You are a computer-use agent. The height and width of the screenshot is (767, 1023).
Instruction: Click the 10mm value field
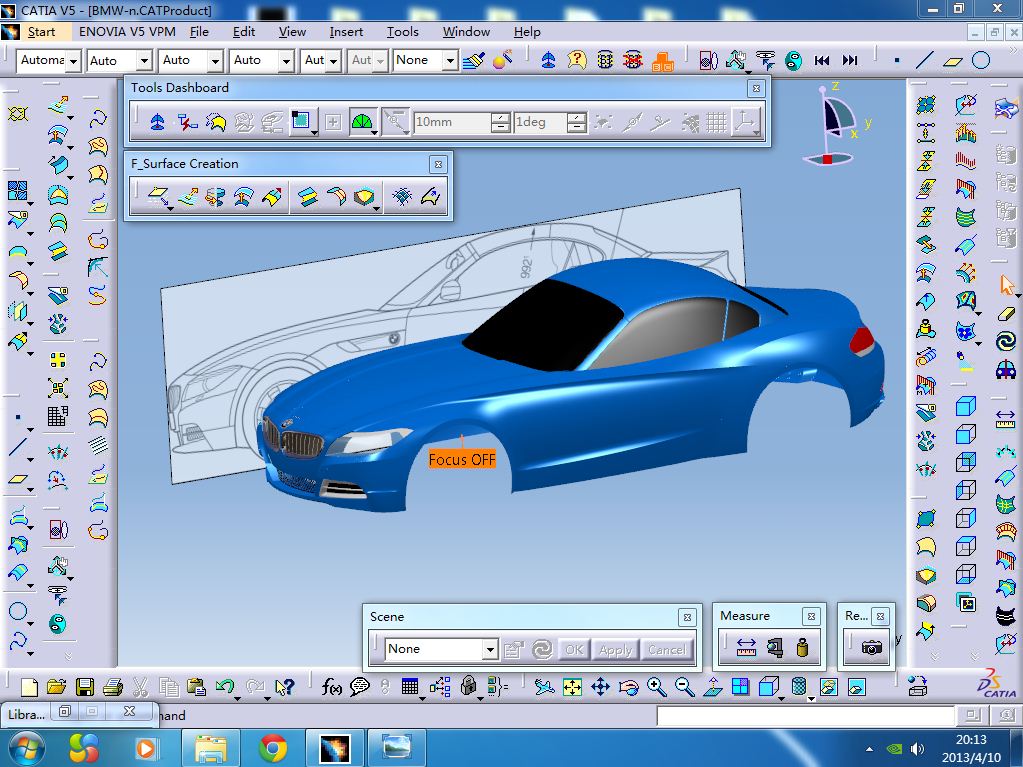451,122
